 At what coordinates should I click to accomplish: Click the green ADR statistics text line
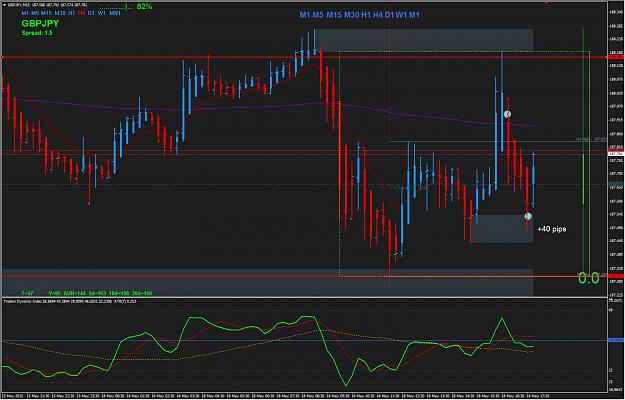click(87, 293)
